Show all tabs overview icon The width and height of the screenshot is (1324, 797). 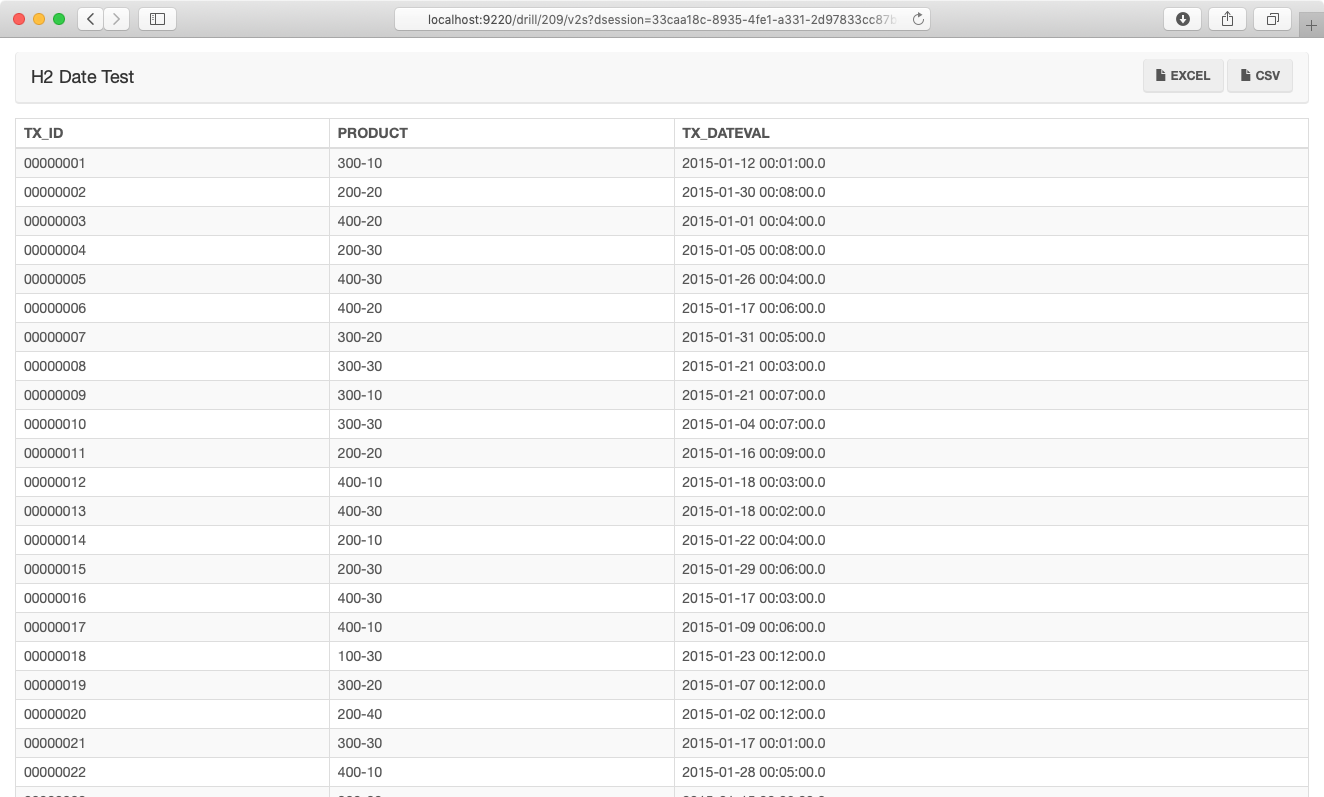pyautogui.click(x=1272, y=19)
